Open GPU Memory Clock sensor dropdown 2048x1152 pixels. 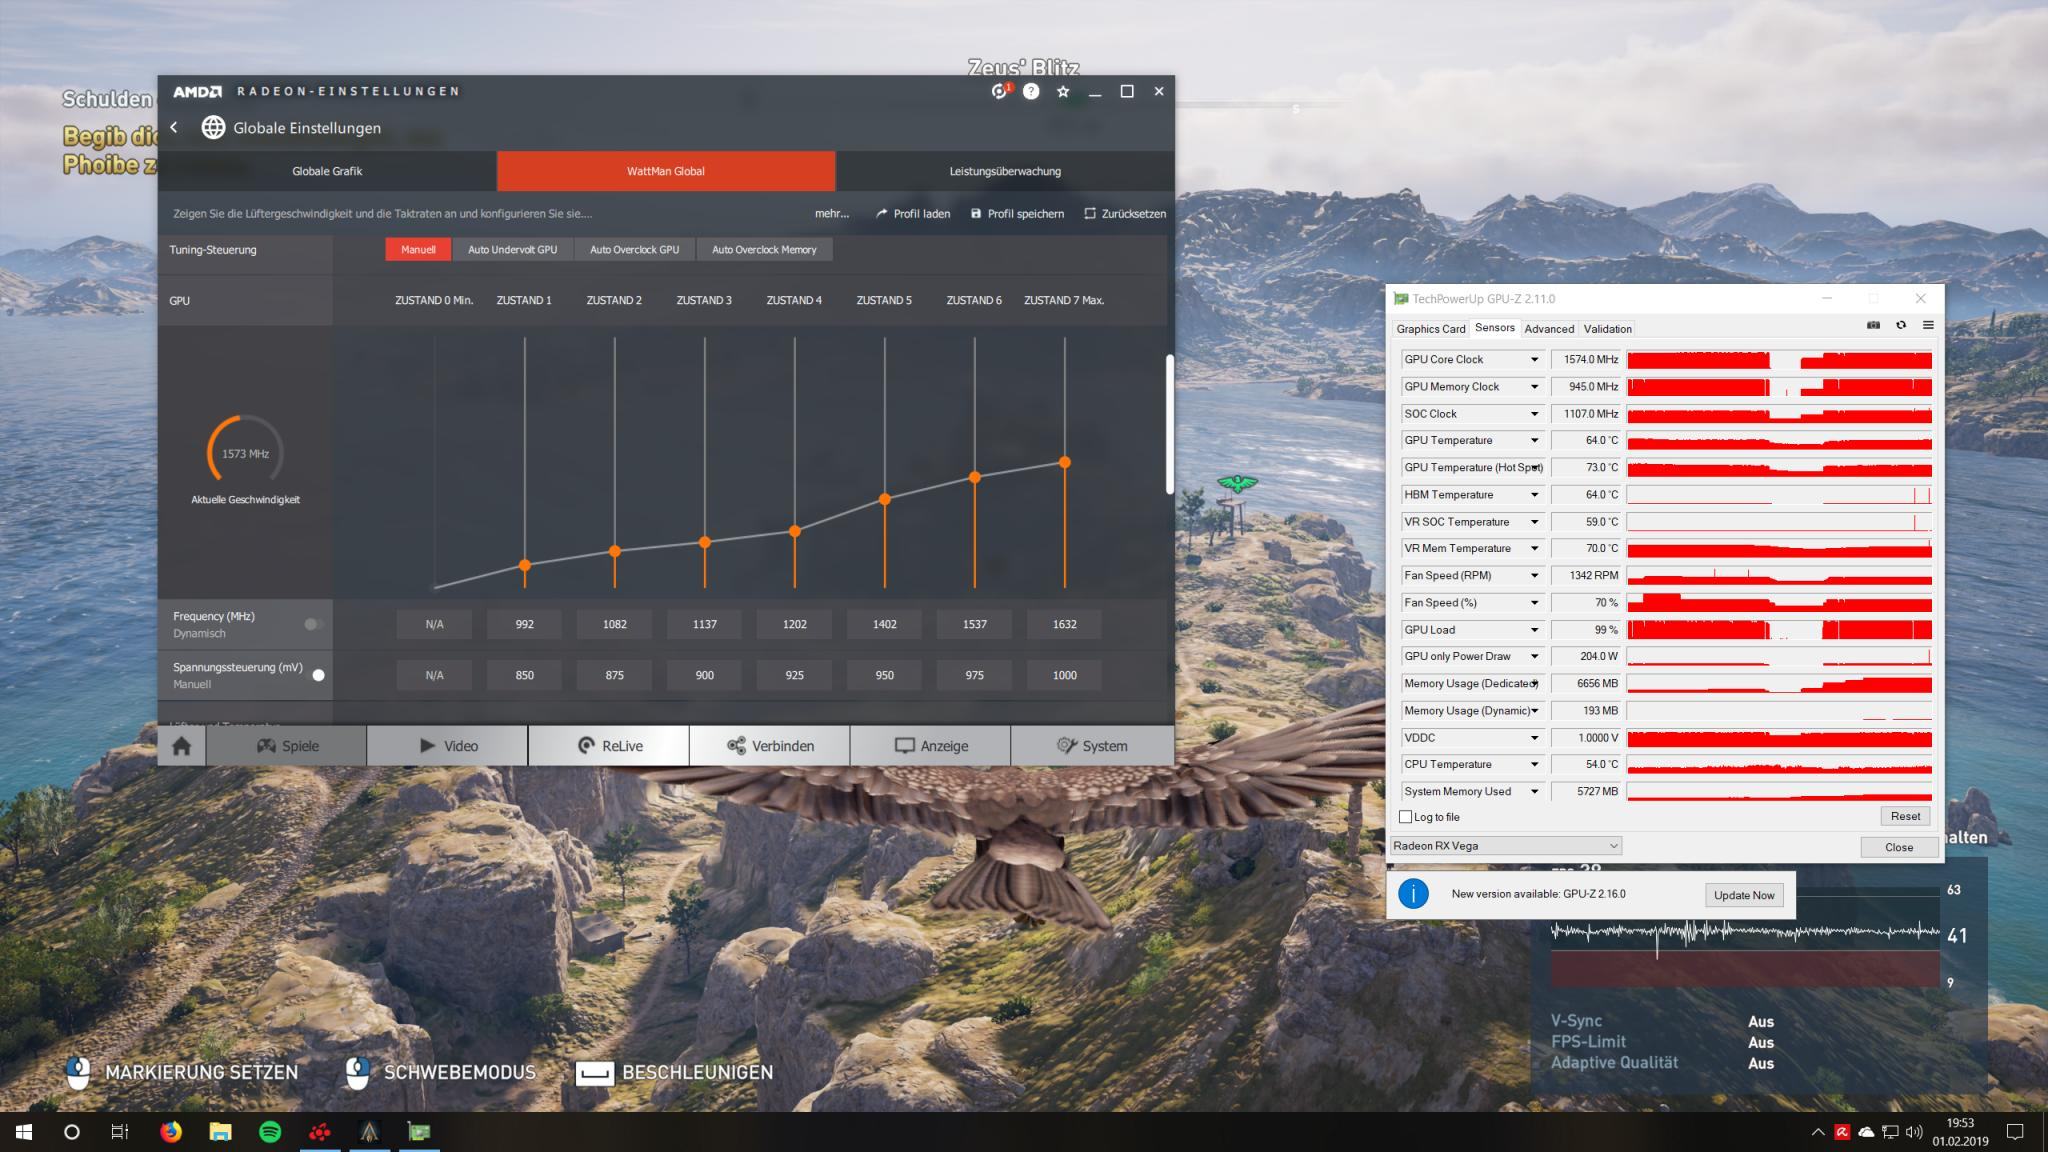[1534, 387]
